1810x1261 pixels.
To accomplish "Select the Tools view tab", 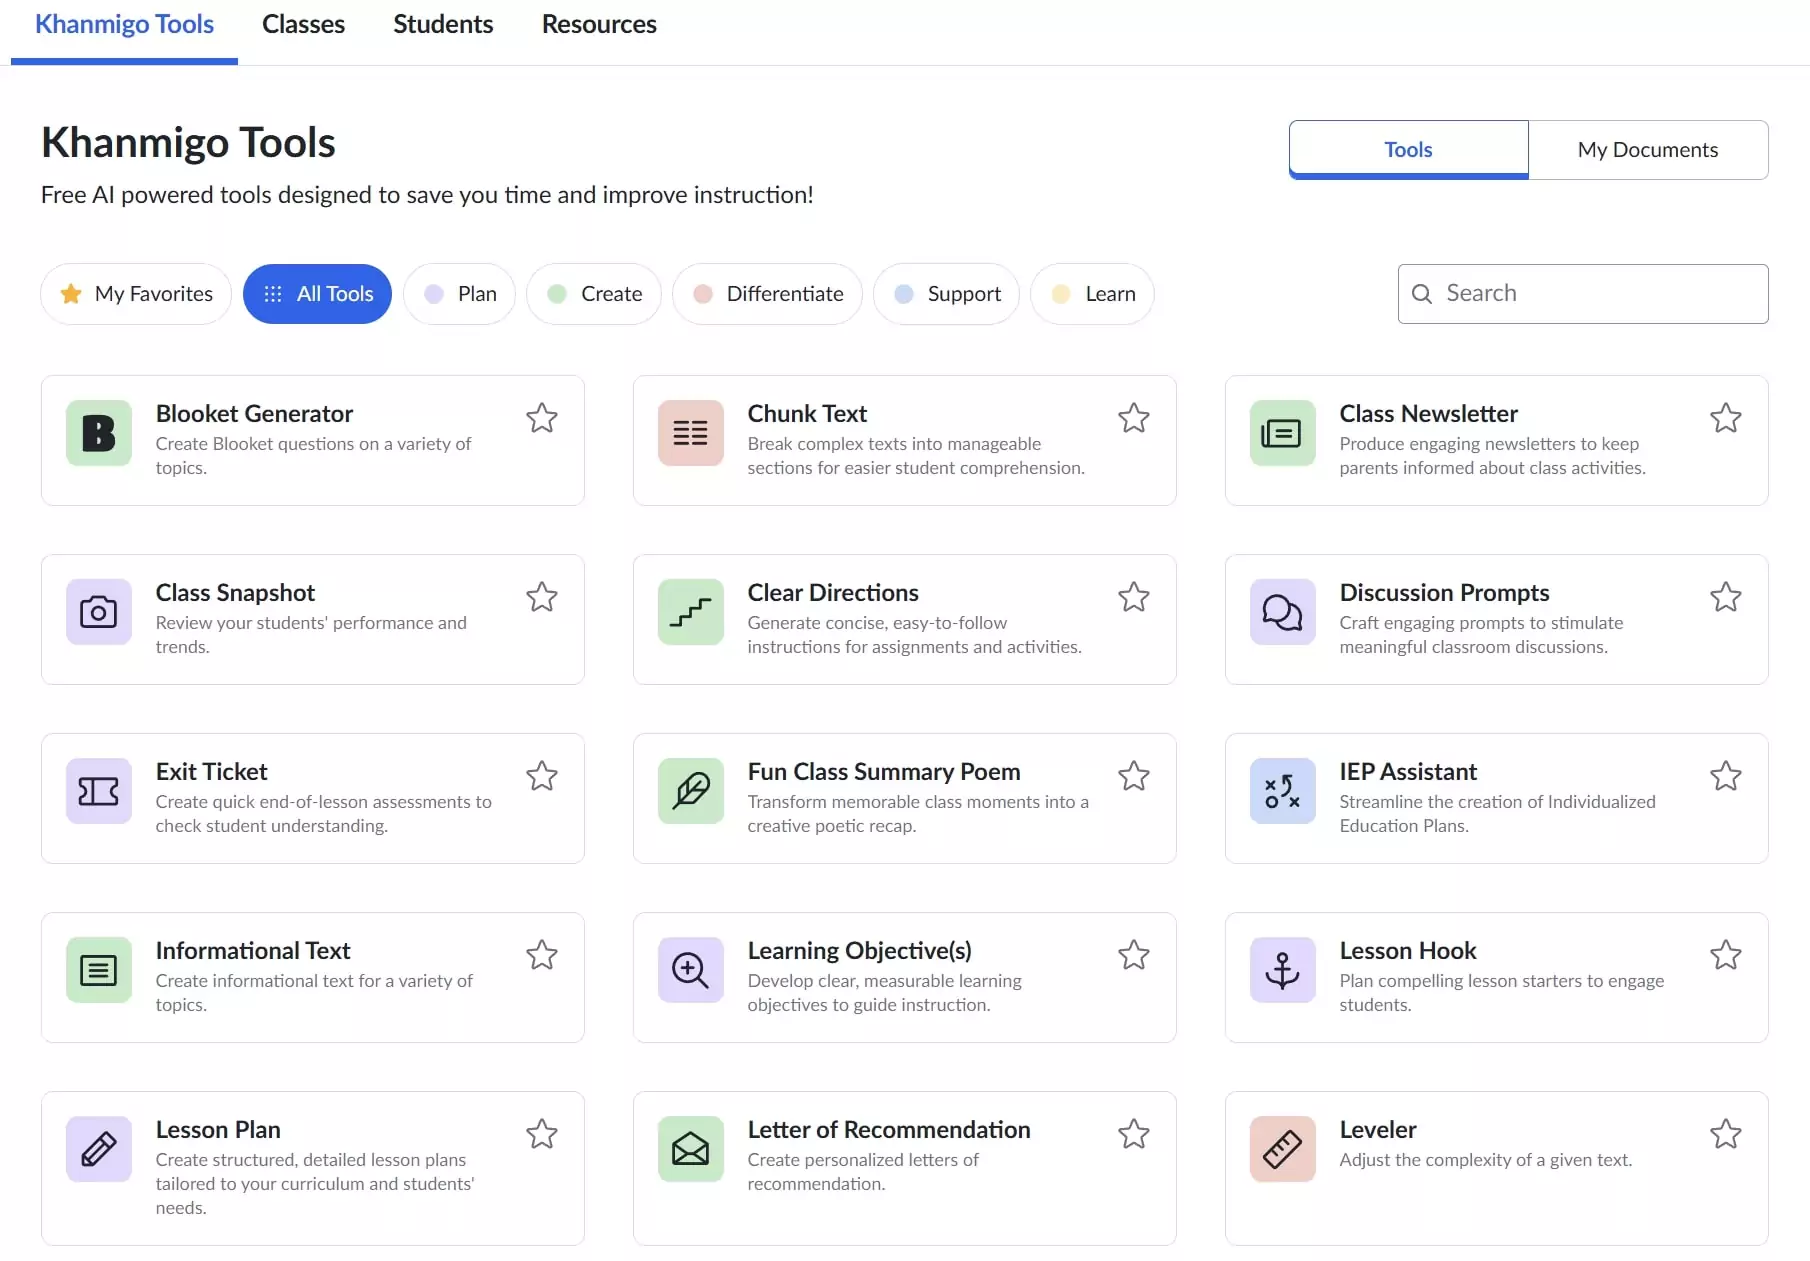I will tap(1408, 150).
